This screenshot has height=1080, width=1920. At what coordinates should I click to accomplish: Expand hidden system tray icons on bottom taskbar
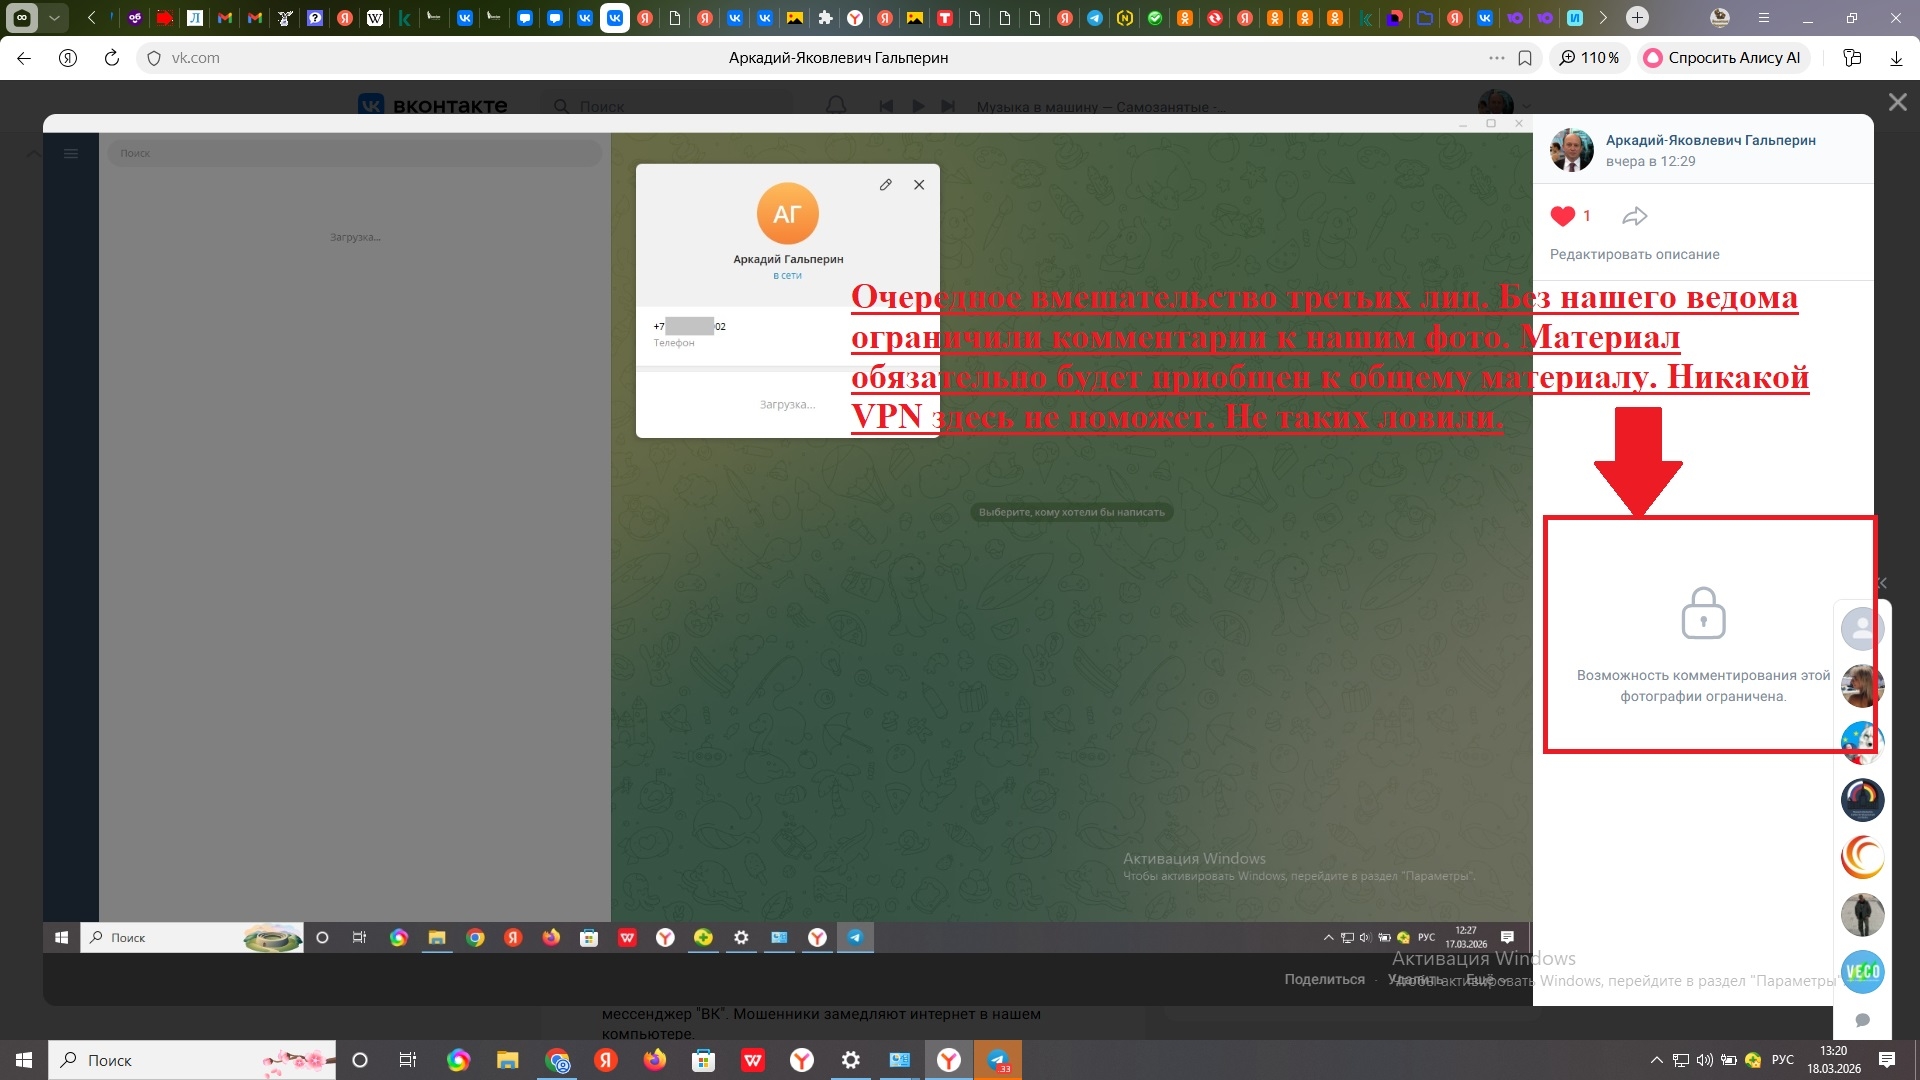1656,1060
